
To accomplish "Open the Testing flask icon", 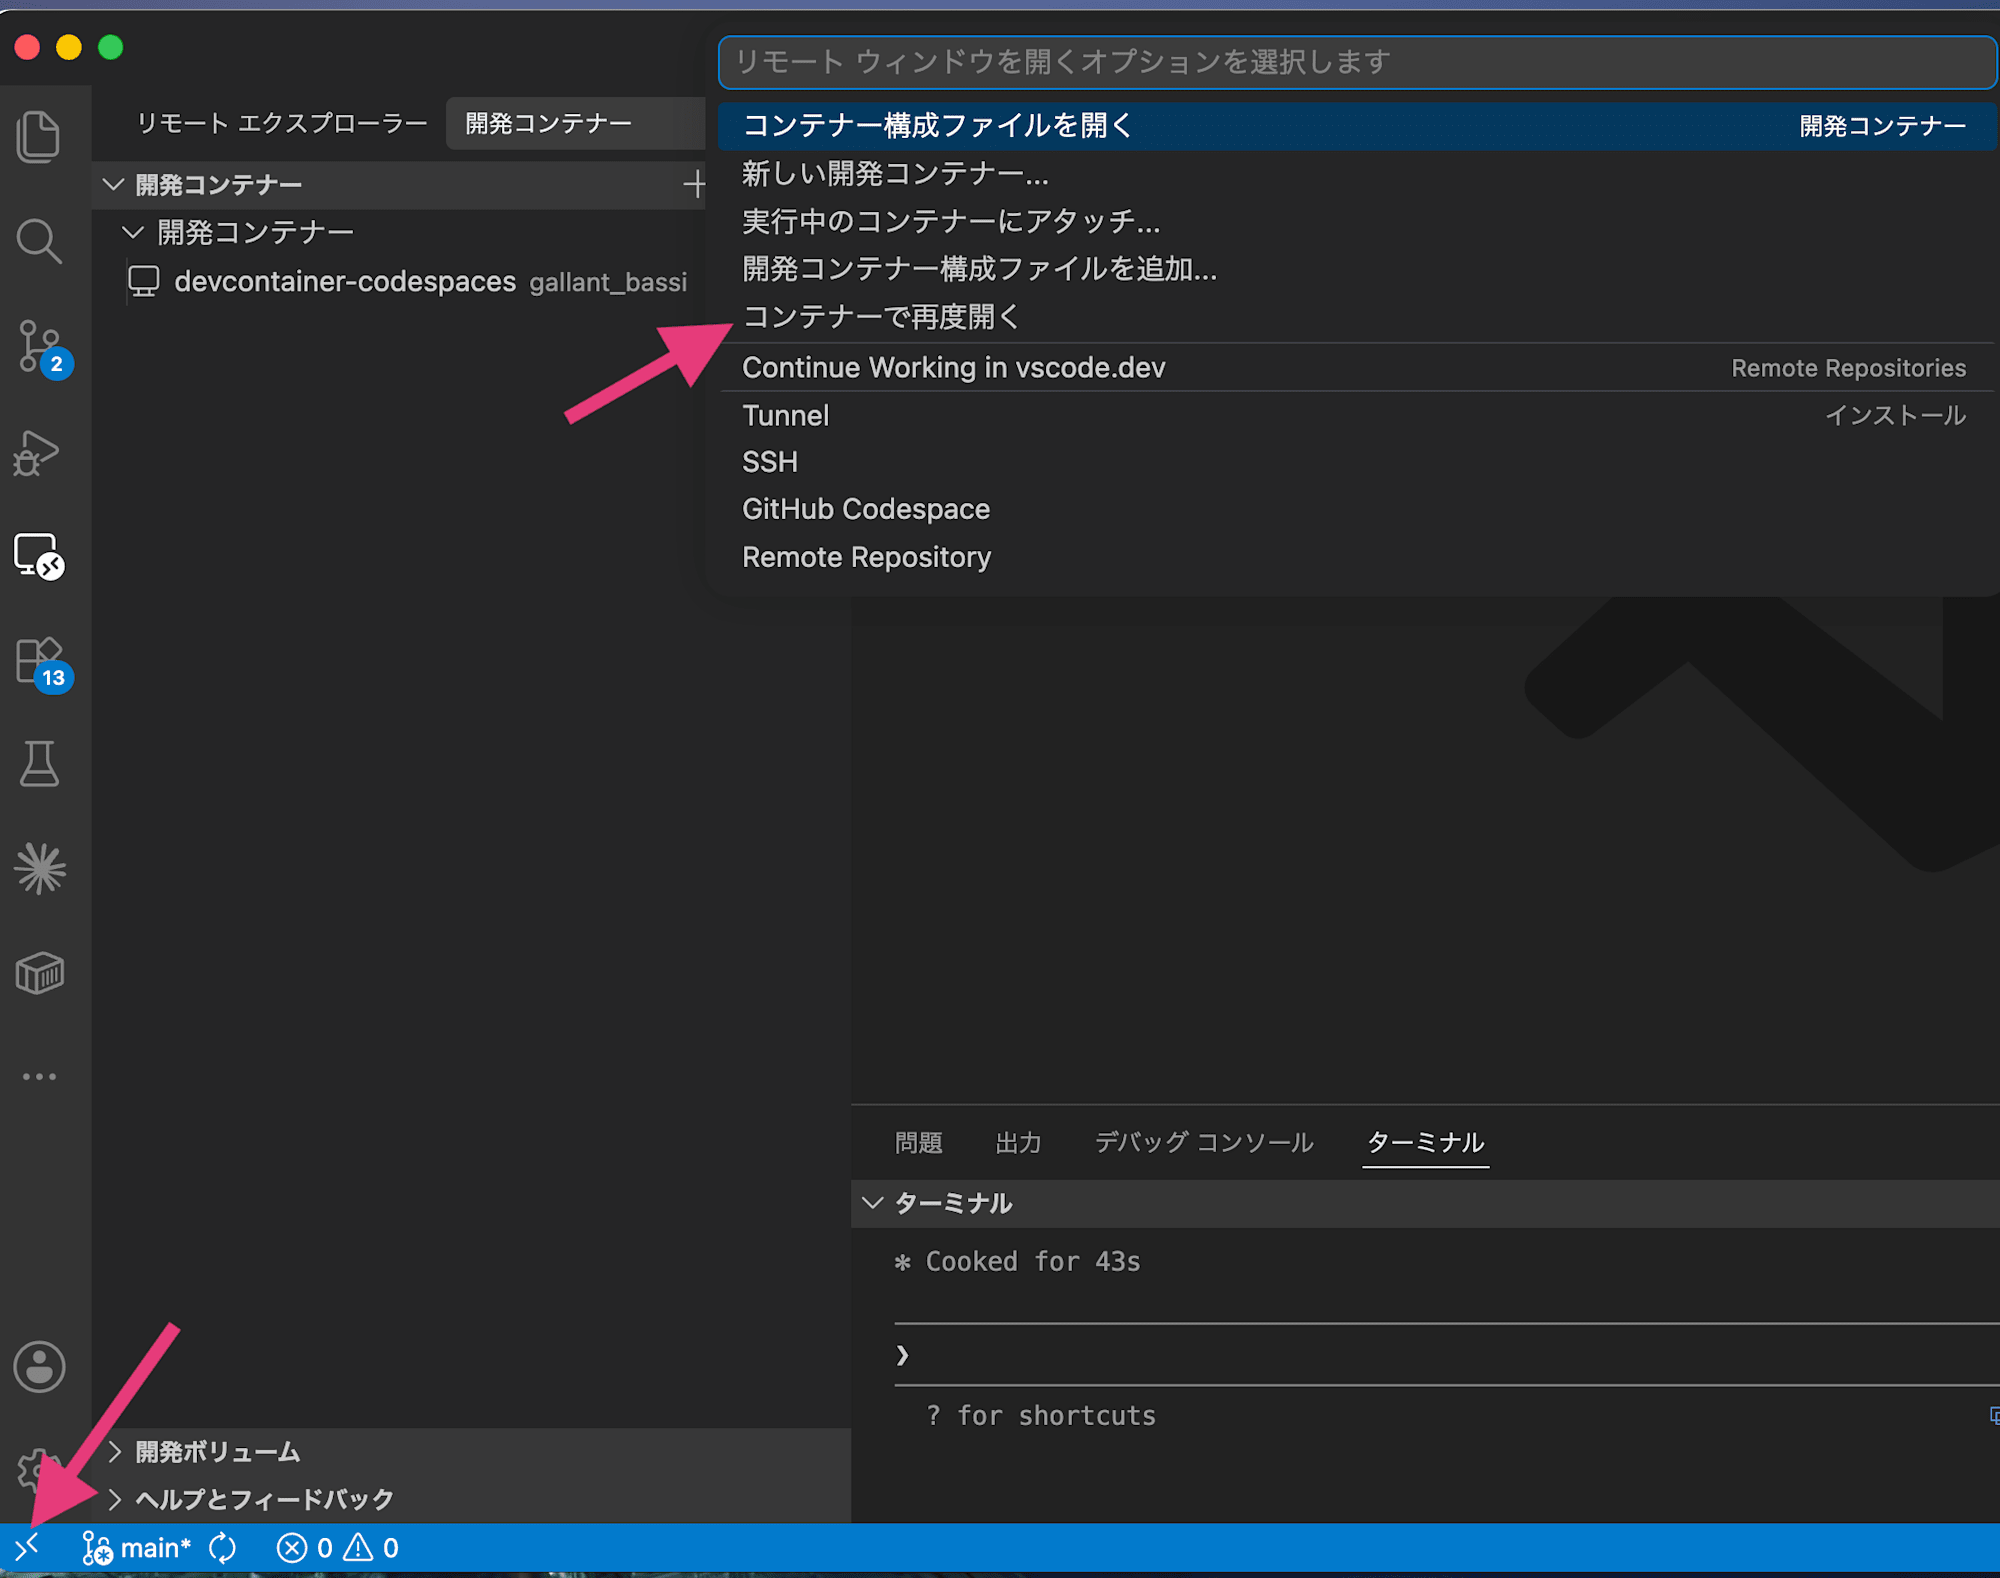I will point(39,764).
